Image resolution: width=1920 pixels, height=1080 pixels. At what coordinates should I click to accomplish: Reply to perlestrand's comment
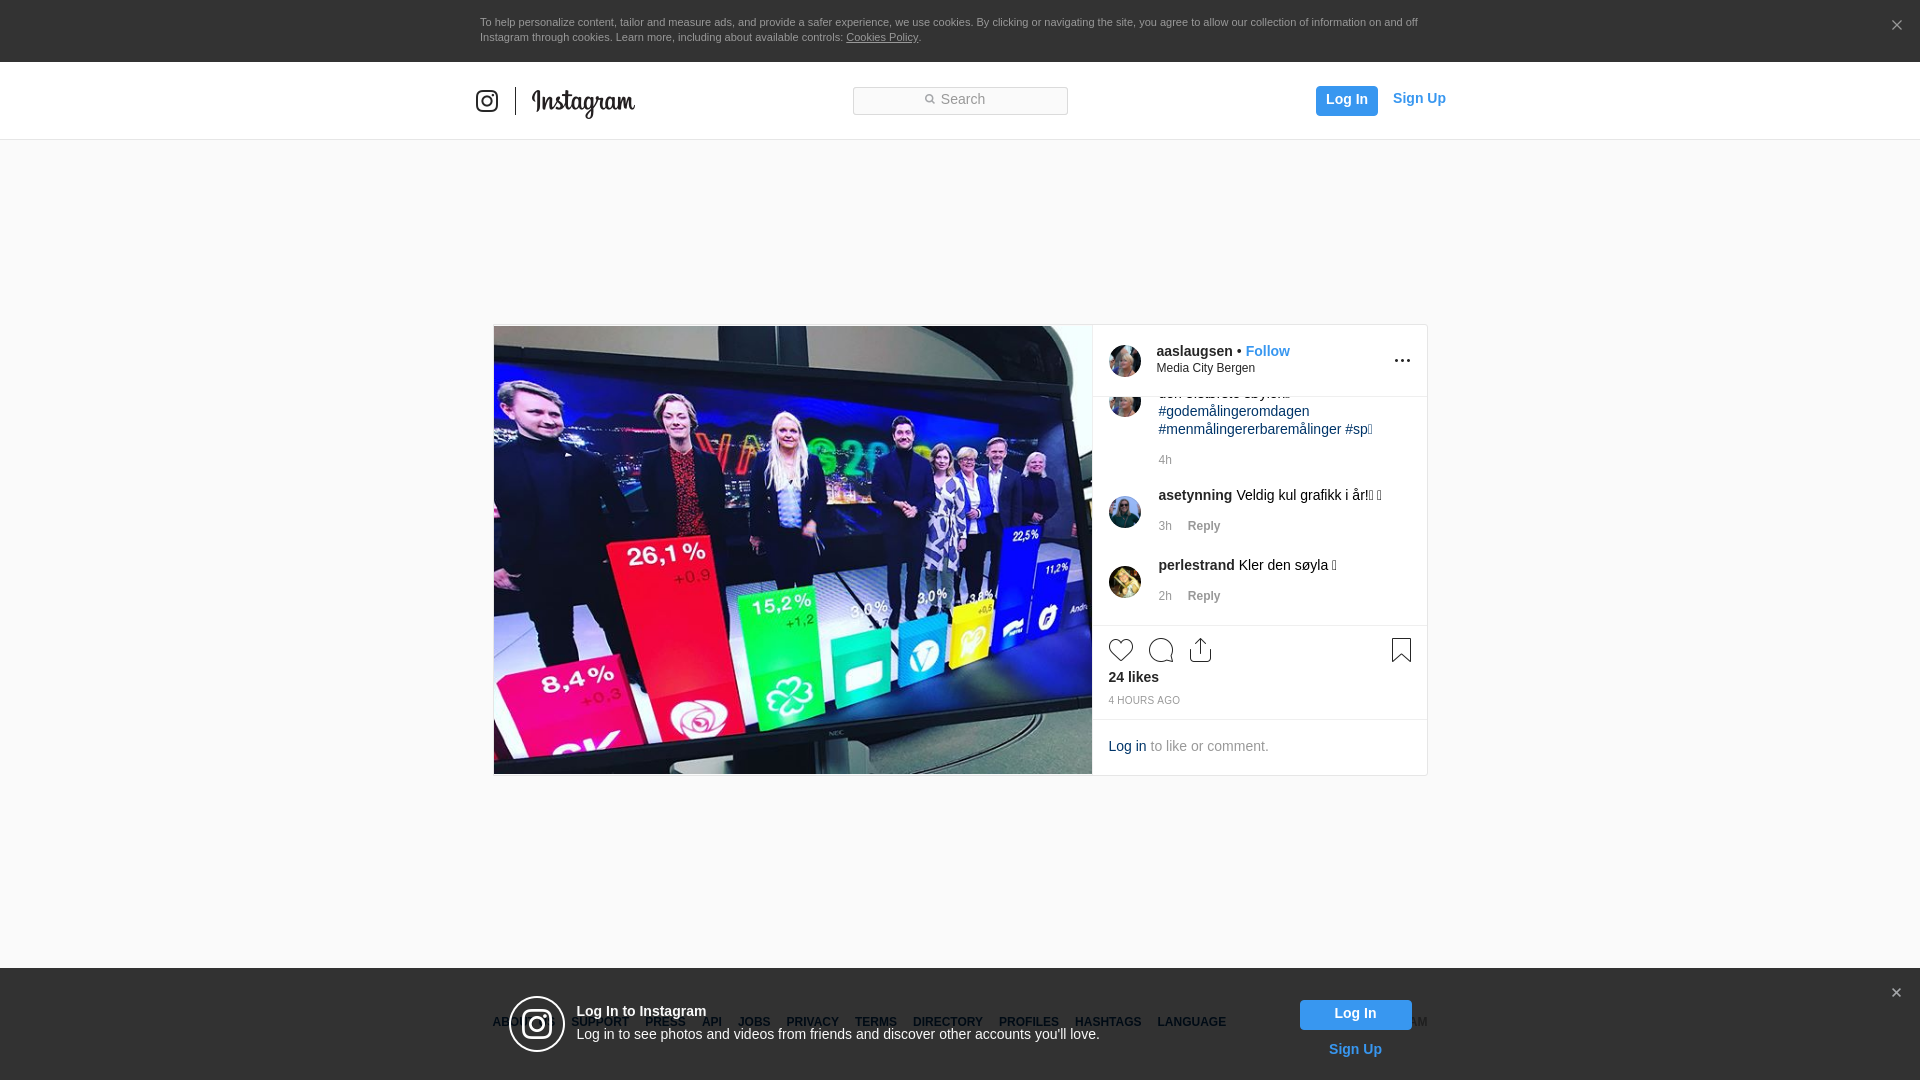(1204, 596)
